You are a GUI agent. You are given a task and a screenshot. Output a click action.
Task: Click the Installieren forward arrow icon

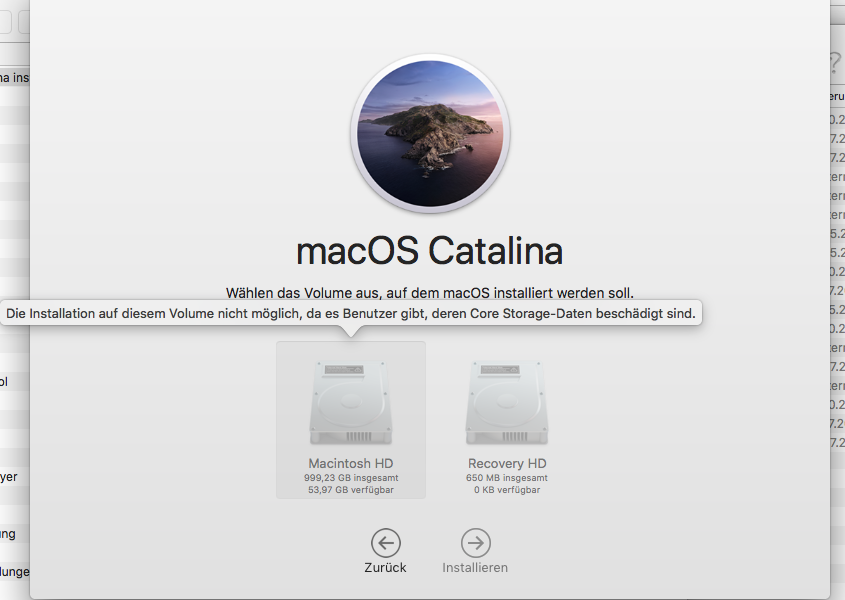click(475, 543)
